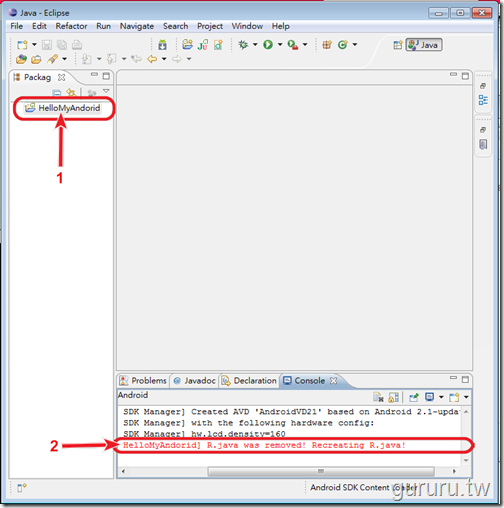
Task: Click the New Android XML File icon
Action: (218, 45)
